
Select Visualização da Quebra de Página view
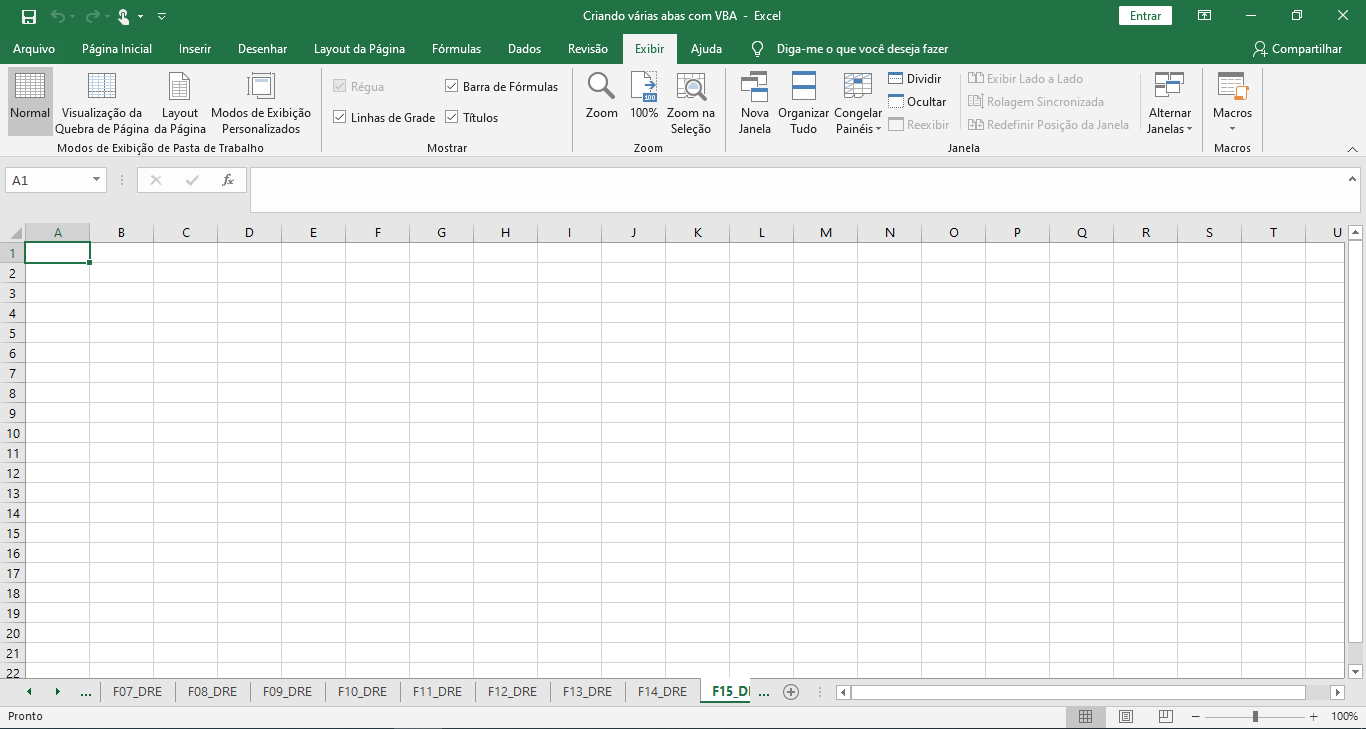click(x=101, y=100)
